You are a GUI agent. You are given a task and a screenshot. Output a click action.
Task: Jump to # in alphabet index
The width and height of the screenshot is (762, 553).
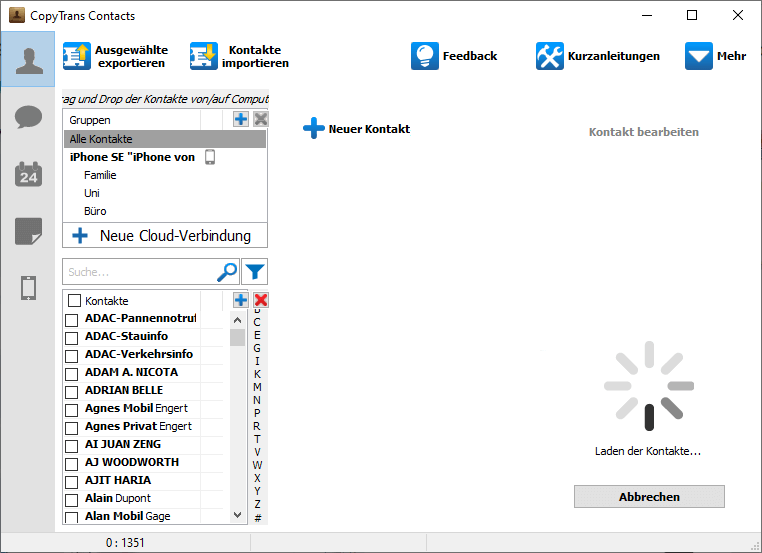pyautogui.click(x=257, y=518)
